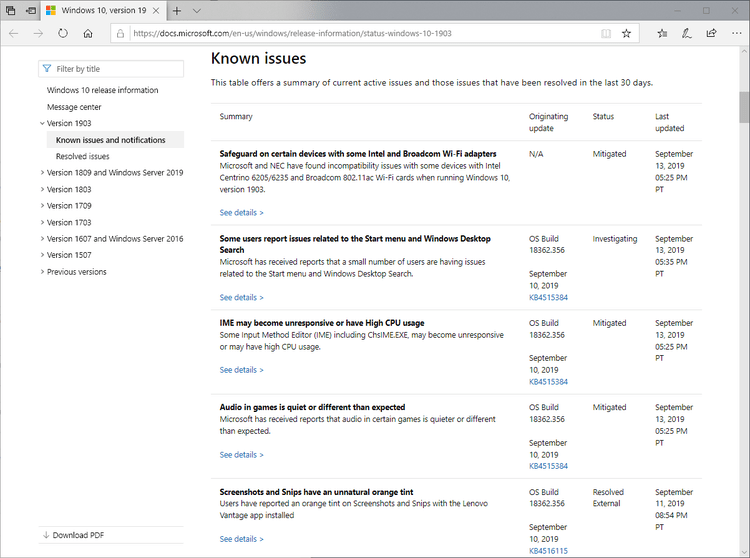The height and width of the screenshot is (558, 750).
Task: Click the Add notes pen icon
Action: 686,33
